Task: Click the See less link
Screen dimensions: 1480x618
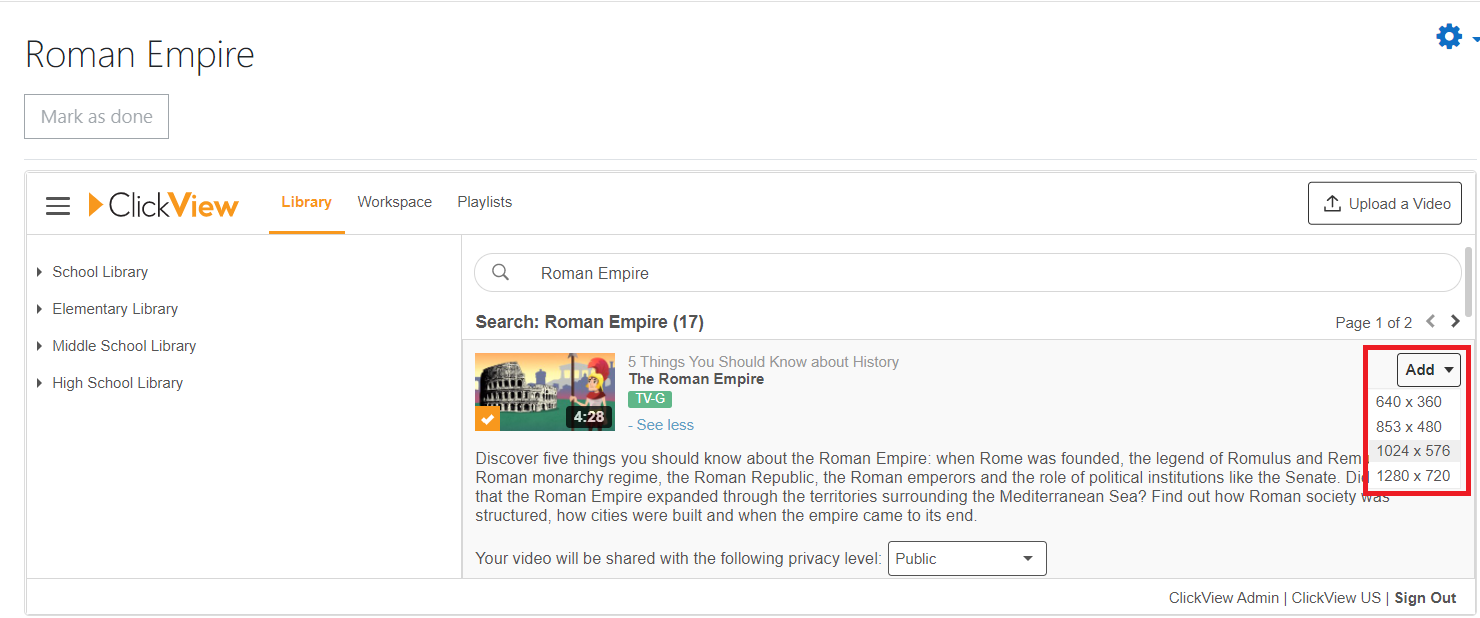Action: point(661,425)
